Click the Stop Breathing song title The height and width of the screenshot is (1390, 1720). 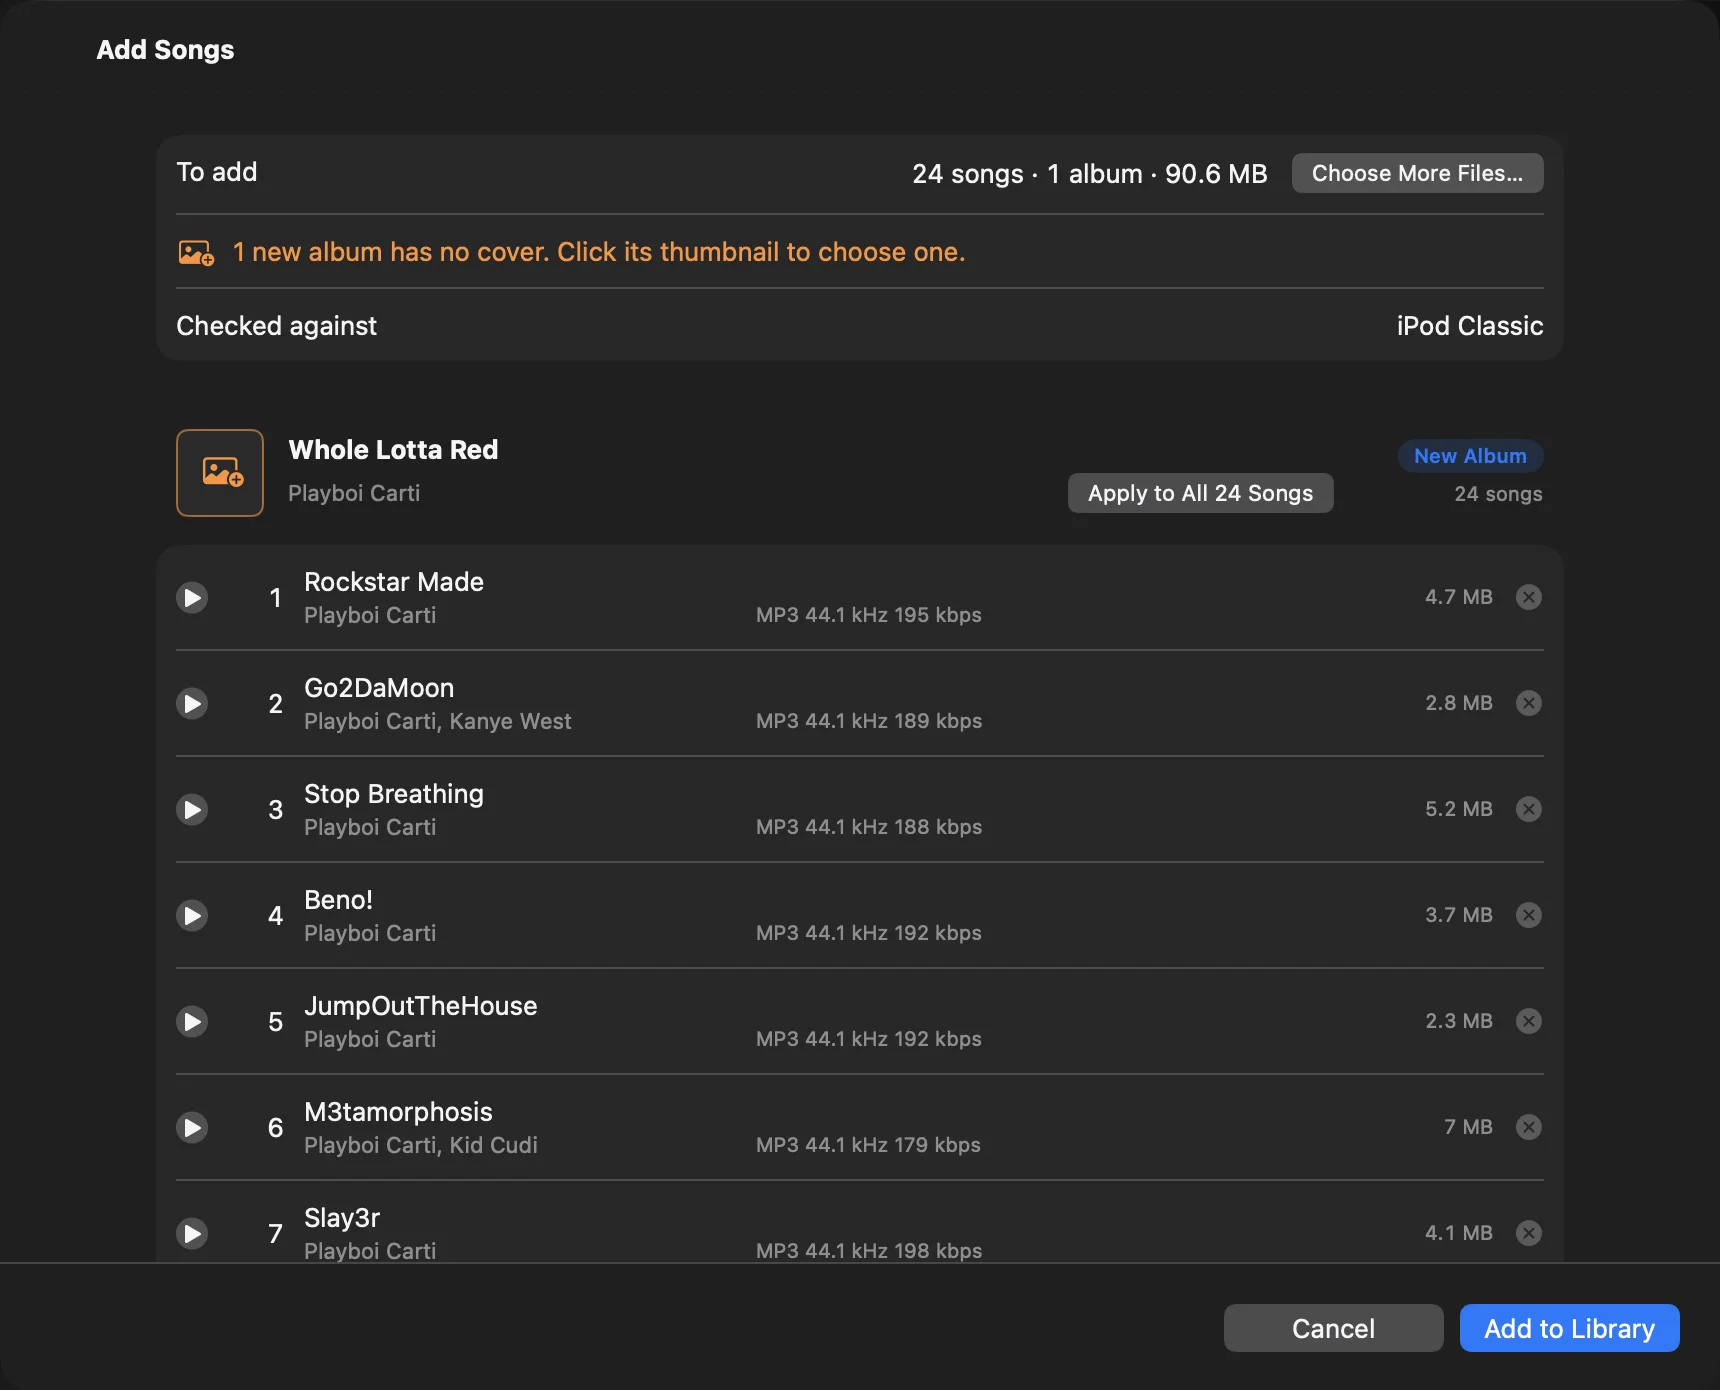[394, 794]
